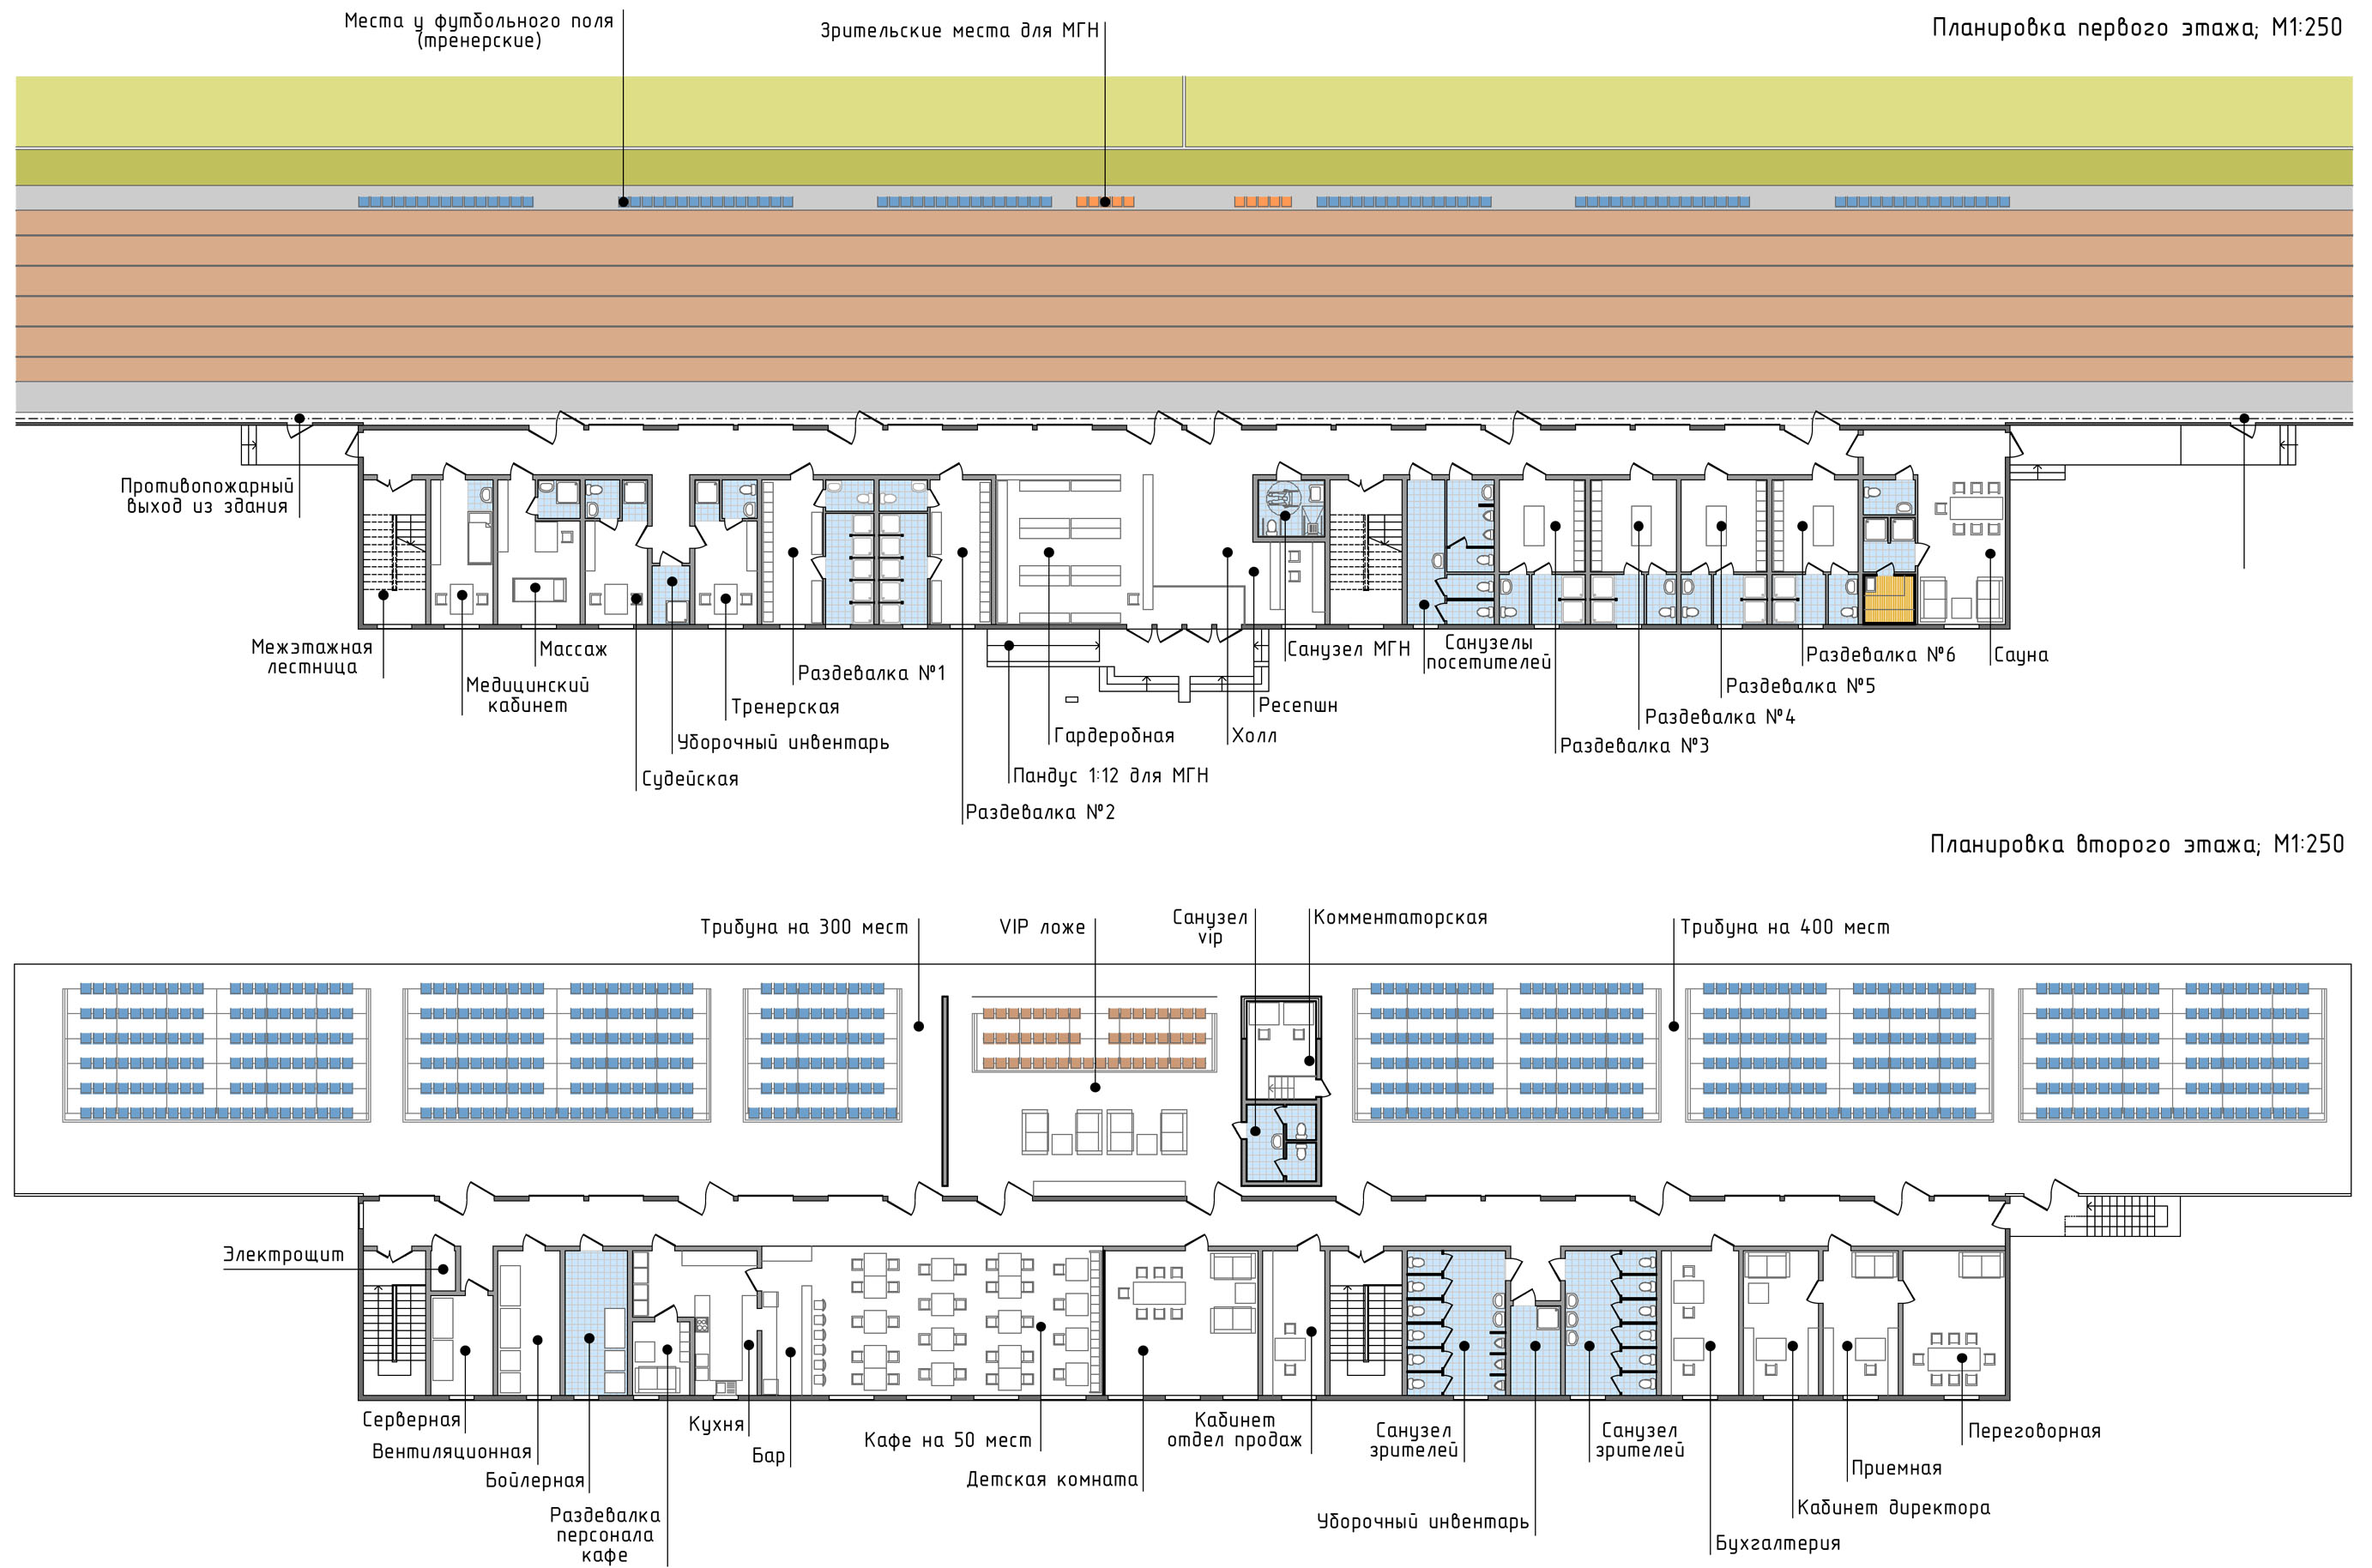Click the orange sauna room in the first-floor plan
Viewport: 2372px width, 1568px height.
[x=1889, y=598]
